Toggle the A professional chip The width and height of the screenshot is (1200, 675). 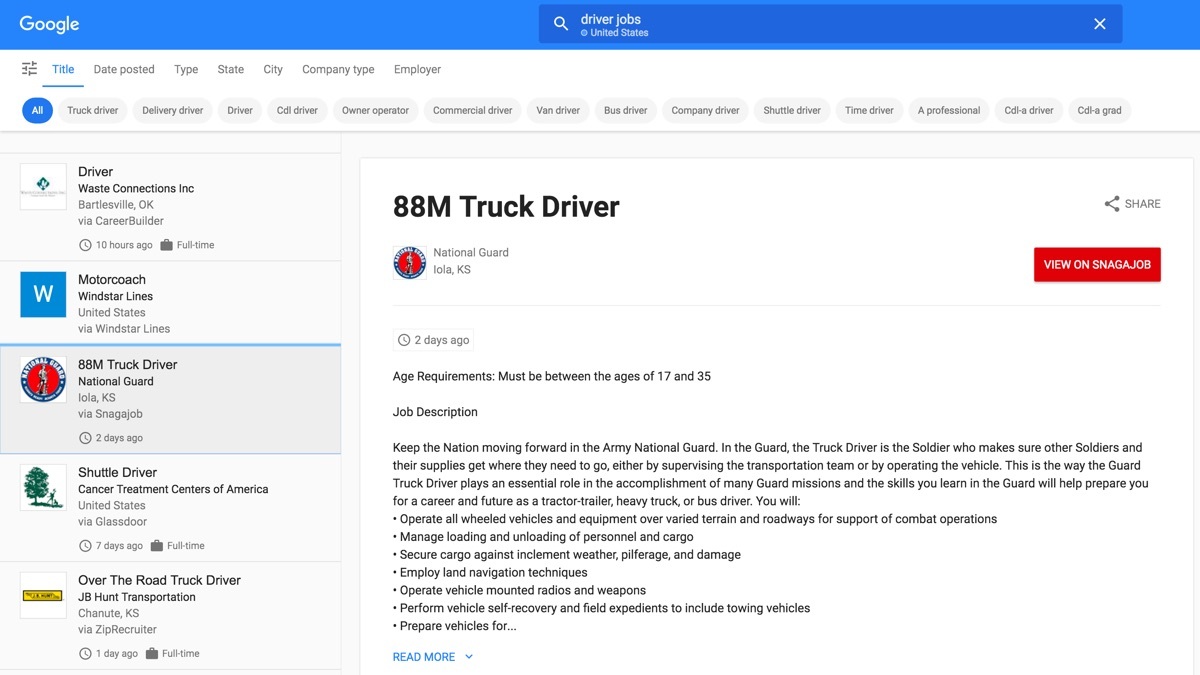949,110
